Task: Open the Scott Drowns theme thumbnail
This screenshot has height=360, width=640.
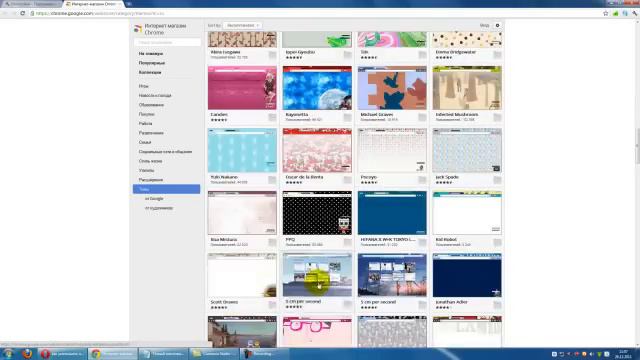Action: point(242,275)
